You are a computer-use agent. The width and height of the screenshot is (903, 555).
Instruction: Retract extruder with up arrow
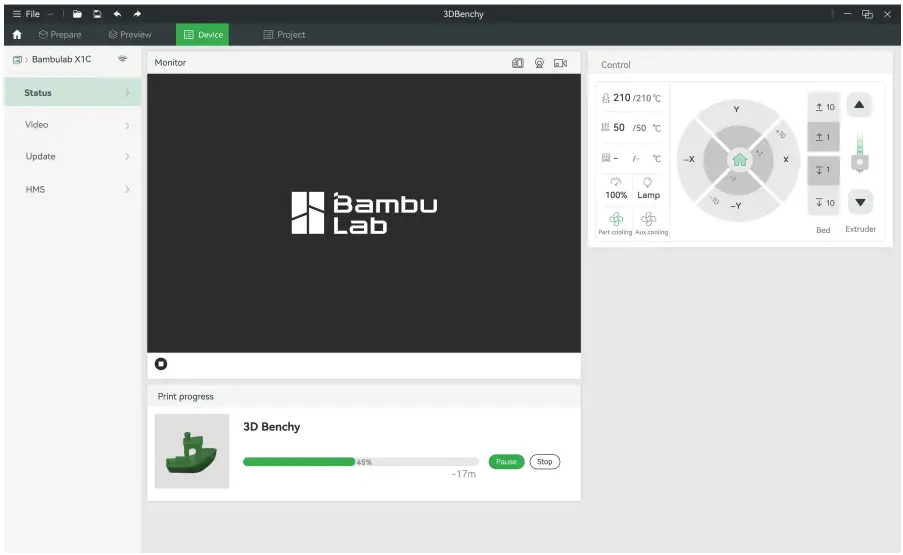859,105
